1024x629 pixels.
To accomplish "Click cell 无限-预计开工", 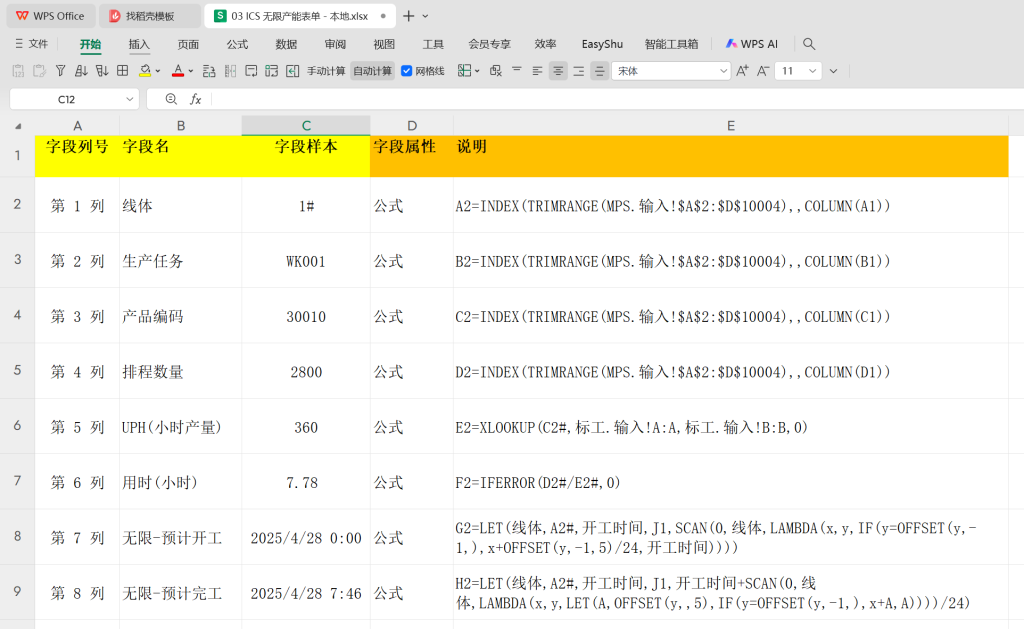I will (x=180, y=538).
